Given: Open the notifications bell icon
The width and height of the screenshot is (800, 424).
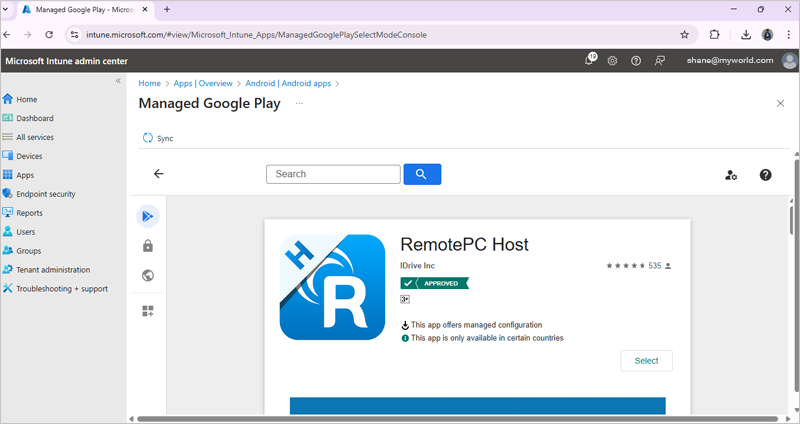Looking at the screenshot, I should 590,60.
